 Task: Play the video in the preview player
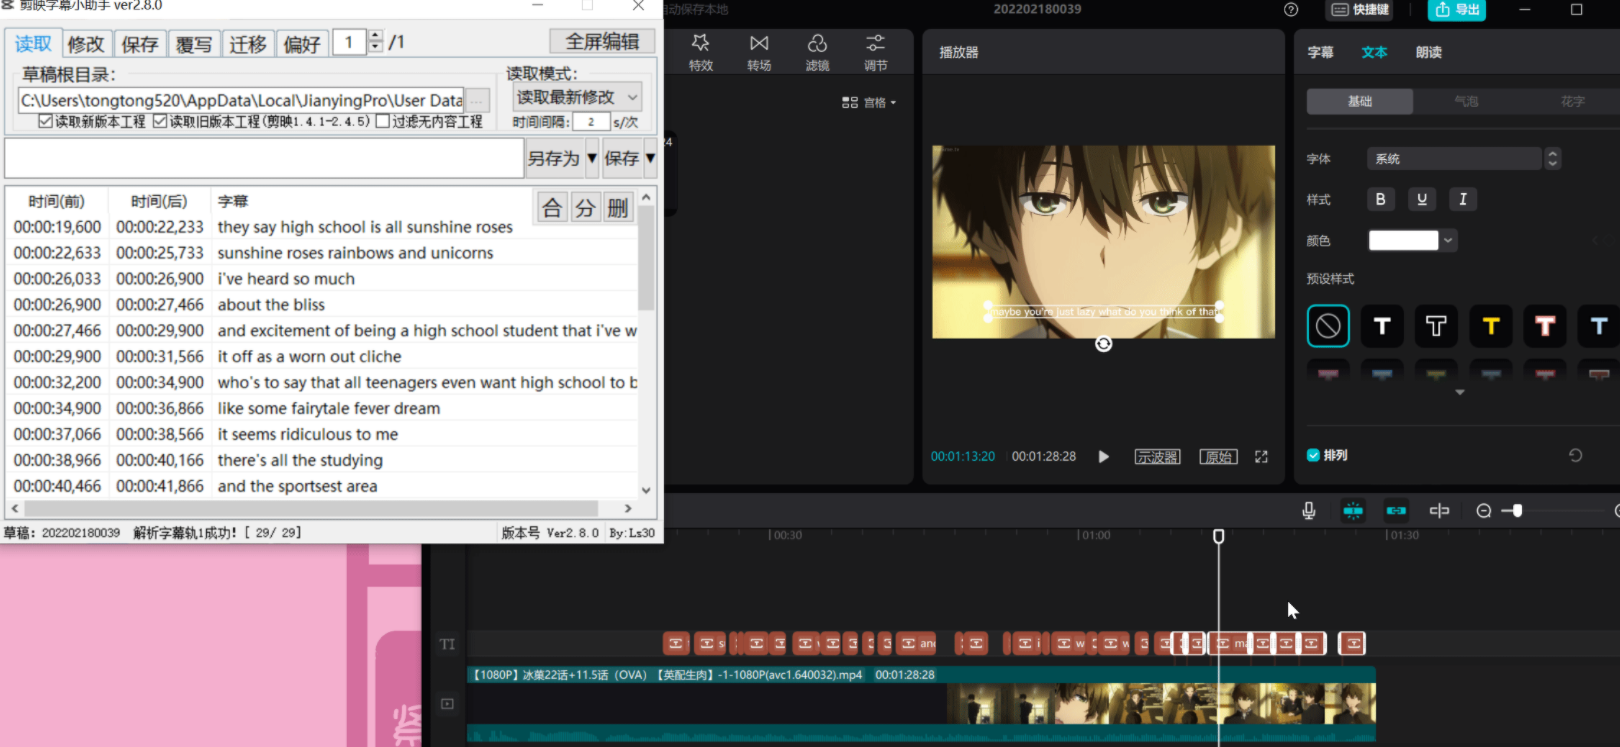pos(1103,457)
